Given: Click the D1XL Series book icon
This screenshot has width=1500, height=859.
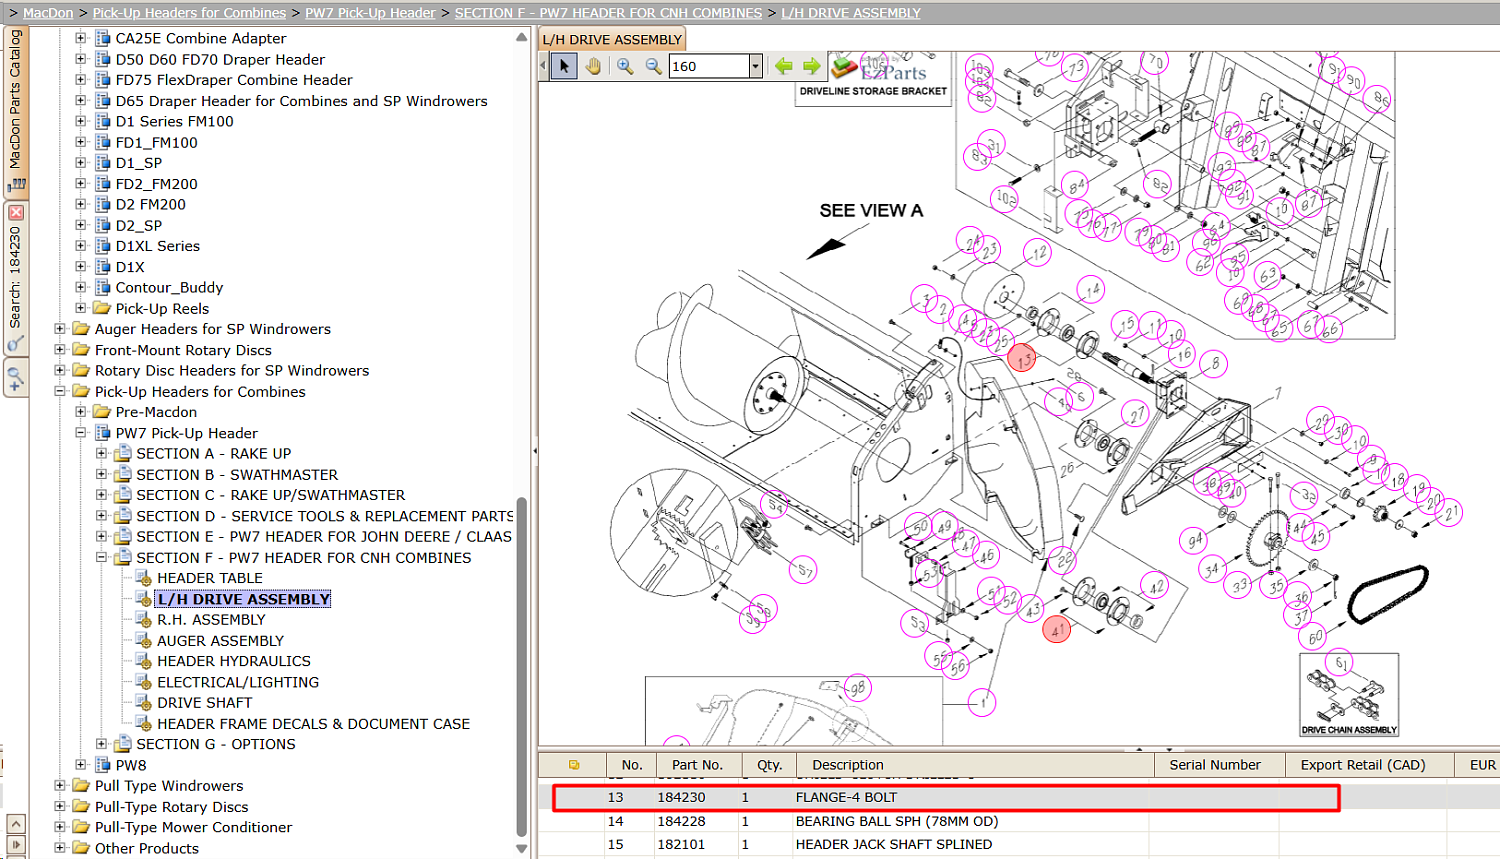Looking at the screenshot, I should pyautogui.click(x=102, y=246).
